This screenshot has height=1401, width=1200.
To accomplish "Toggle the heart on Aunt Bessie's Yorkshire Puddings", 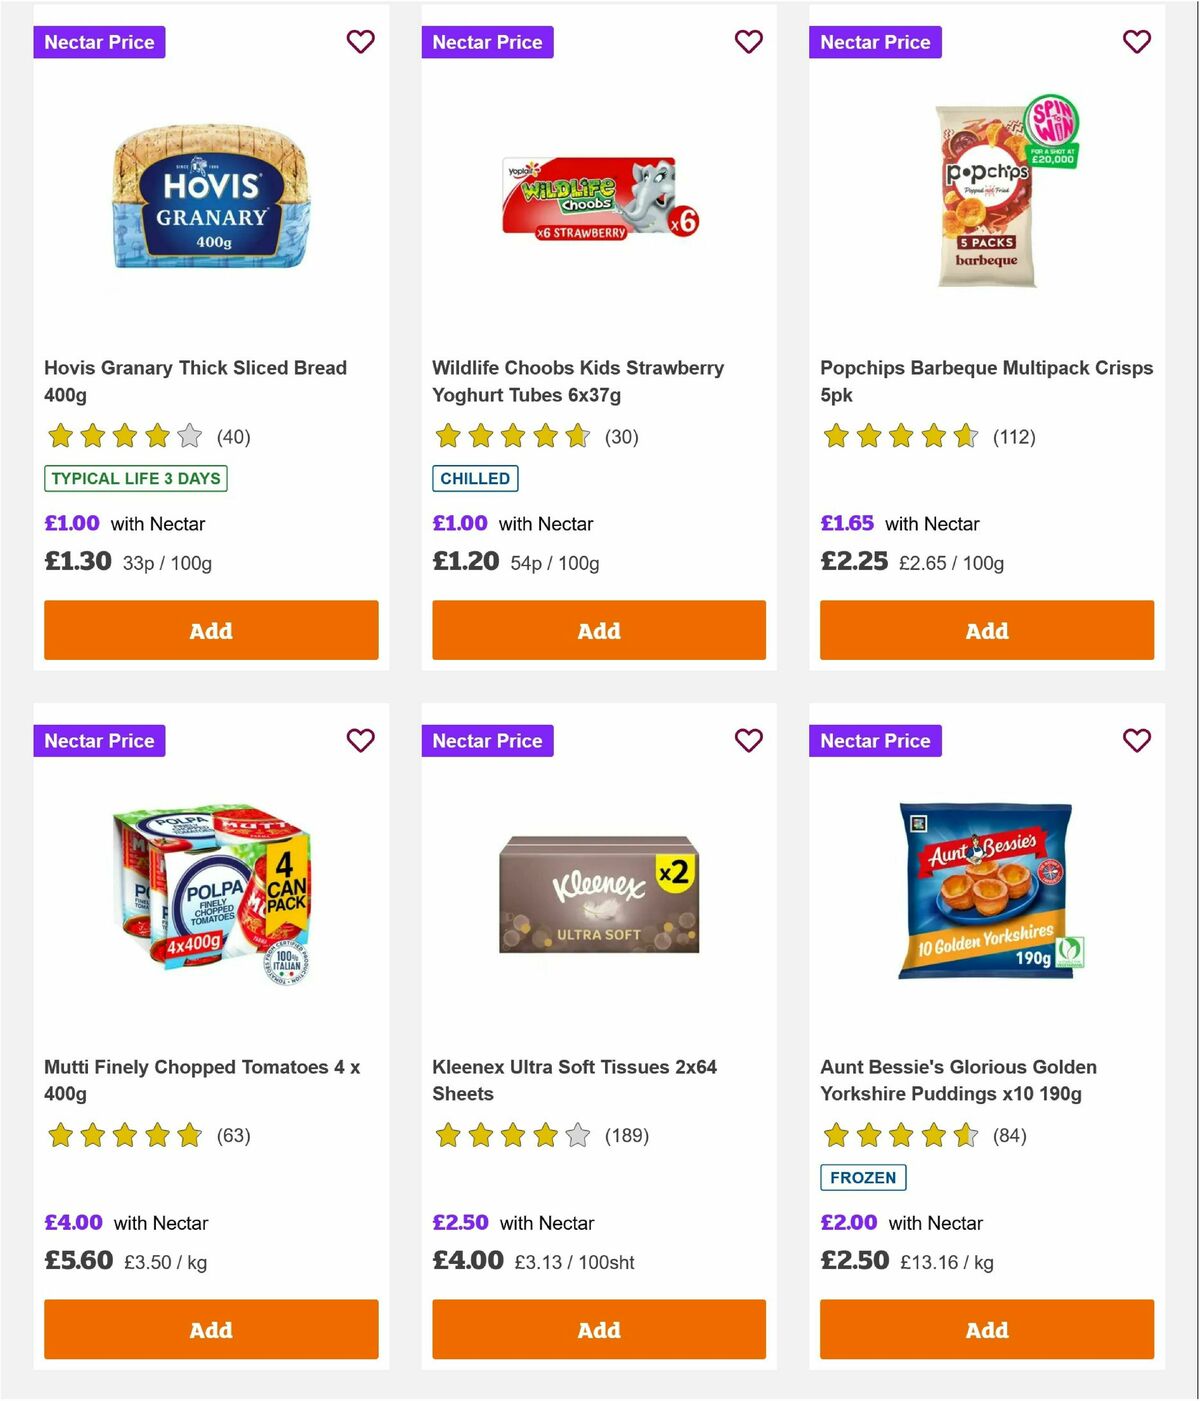I will tap(1136, 741).
